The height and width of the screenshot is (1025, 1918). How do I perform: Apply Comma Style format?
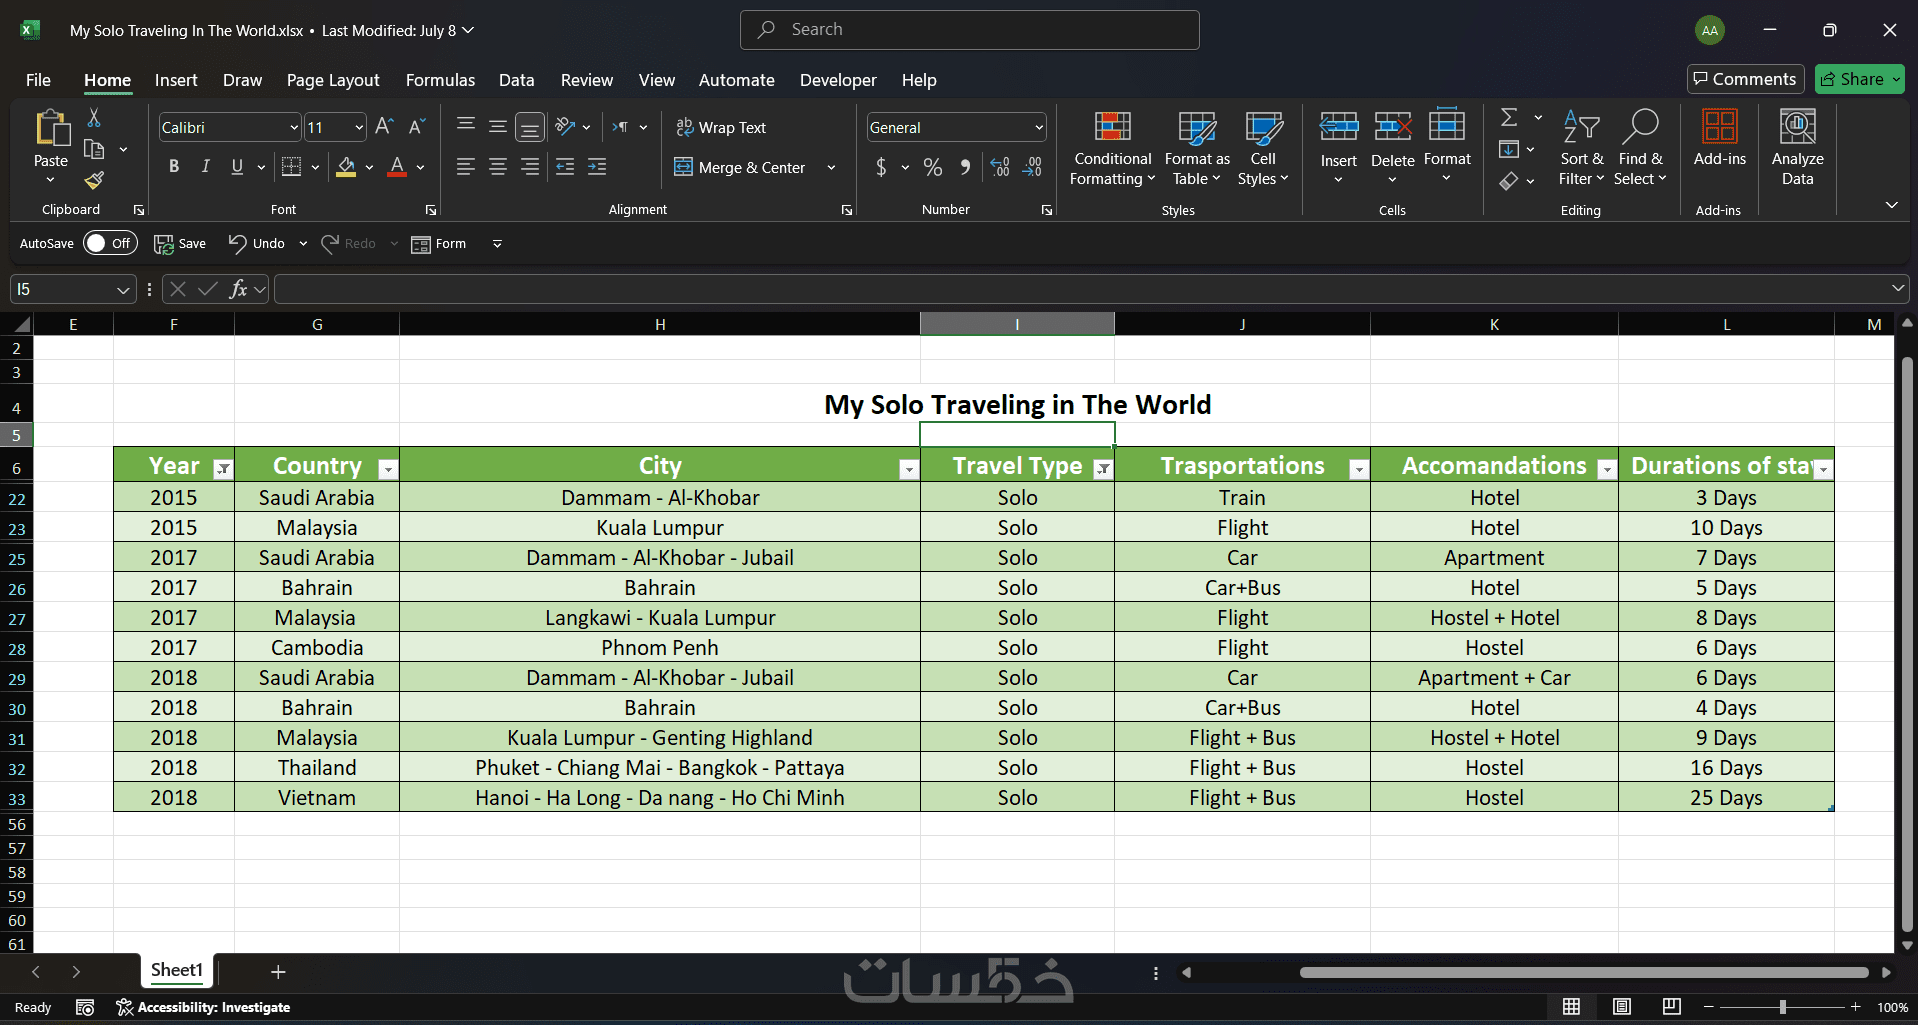pos(965,167)
